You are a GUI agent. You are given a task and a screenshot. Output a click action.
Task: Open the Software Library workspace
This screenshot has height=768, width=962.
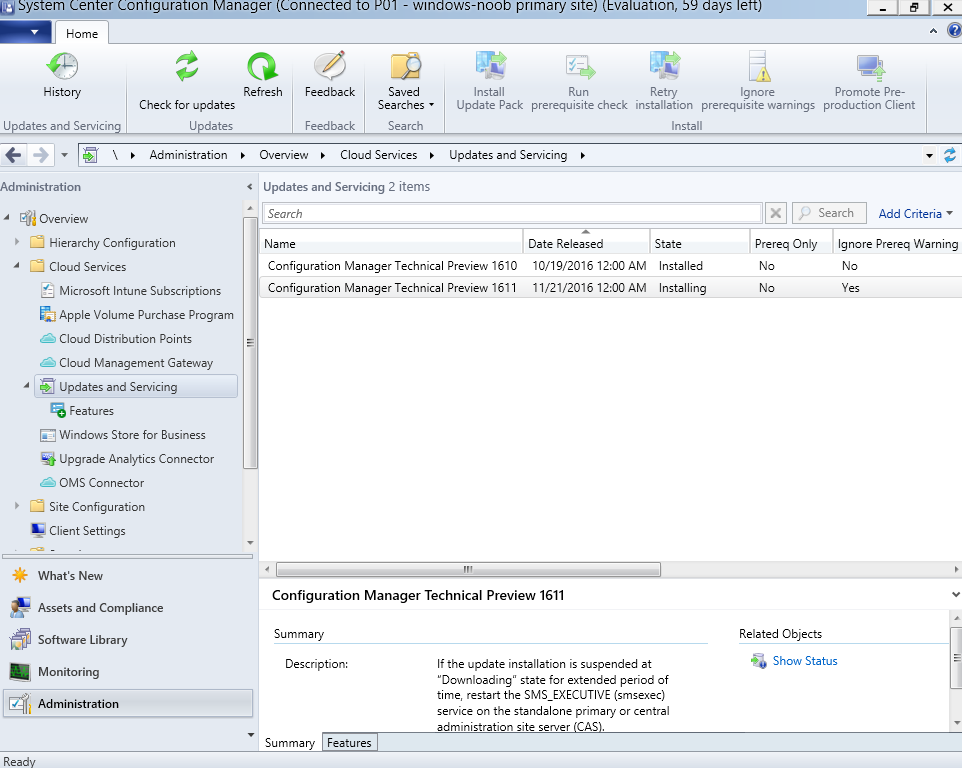tap(82, 639)
